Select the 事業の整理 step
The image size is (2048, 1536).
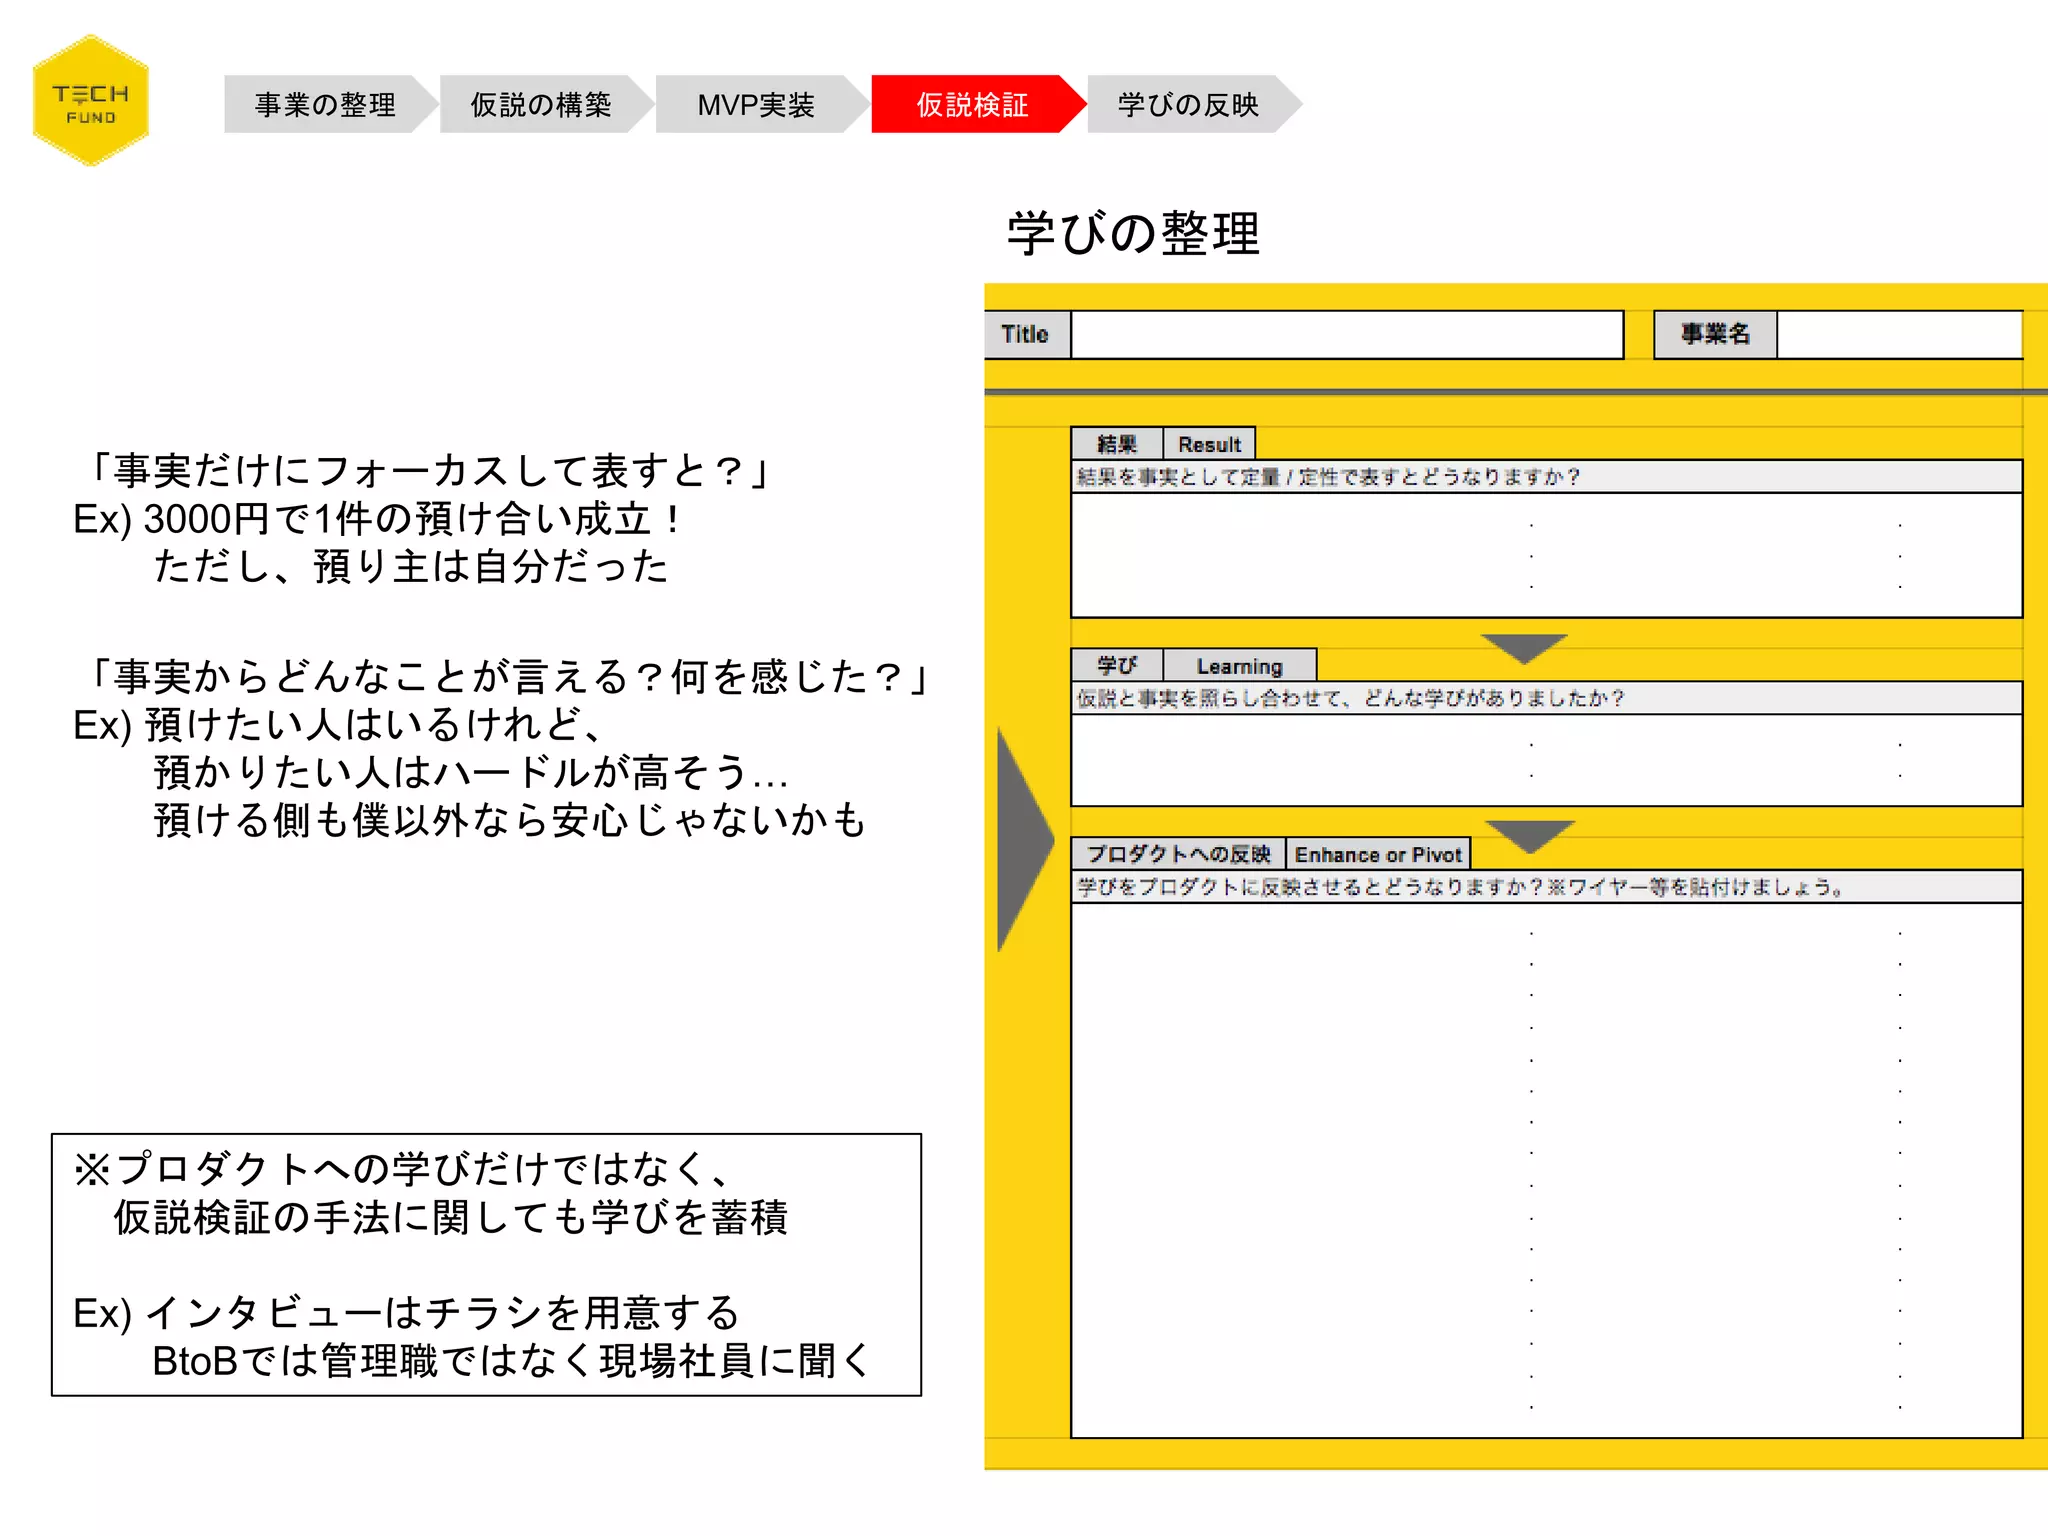(326, 104)
